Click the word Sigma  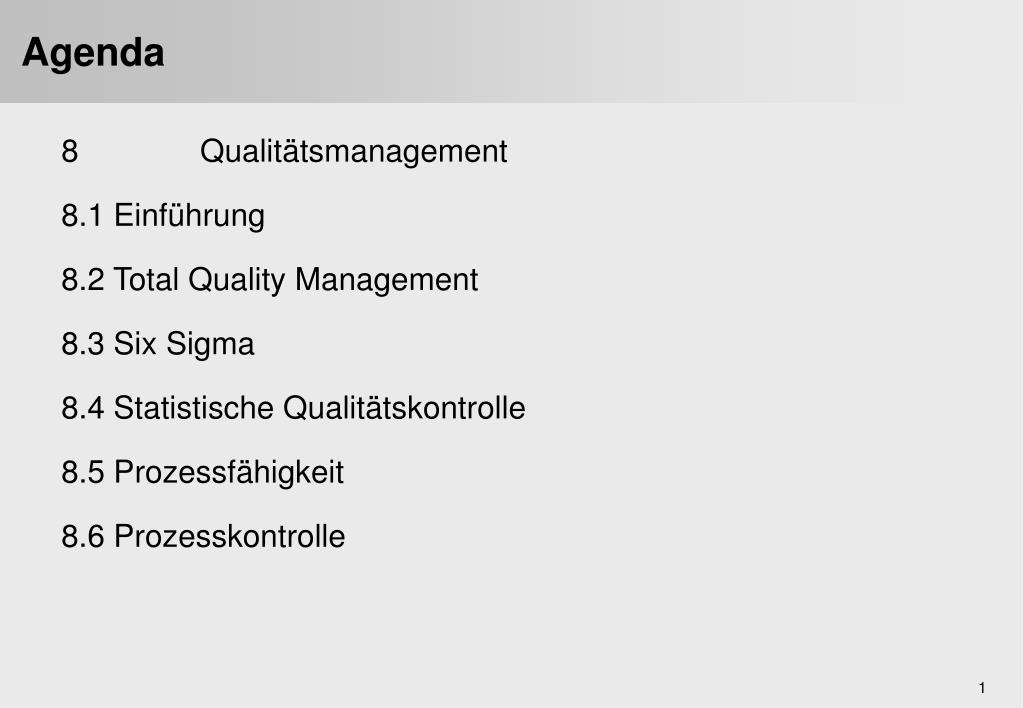(x=210, y=345)
